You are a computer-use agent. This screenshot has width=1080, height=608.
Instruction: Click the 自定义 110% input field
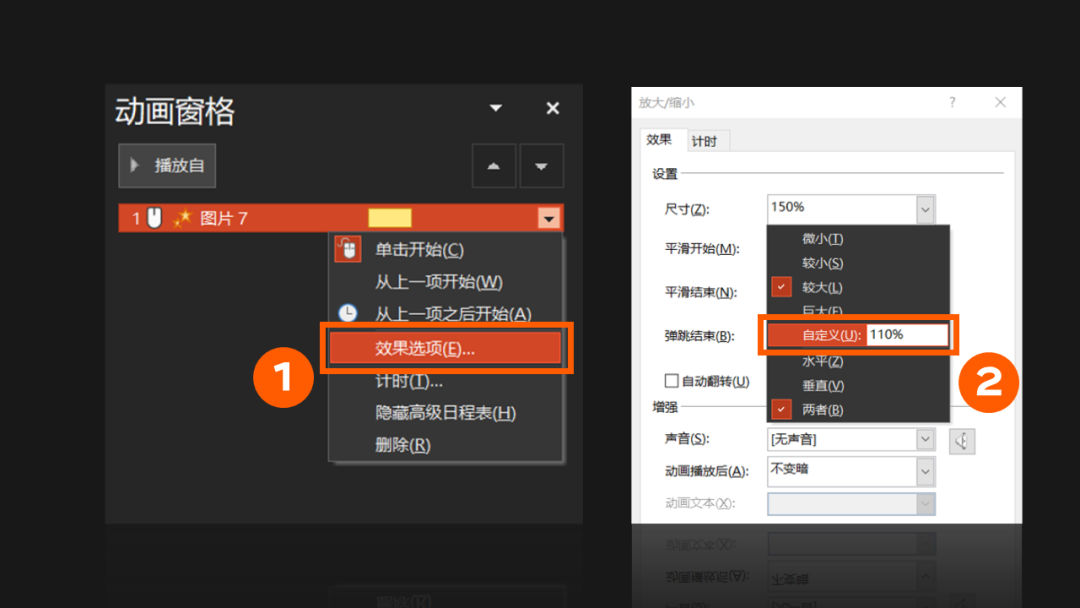click(x=906, y=335)
